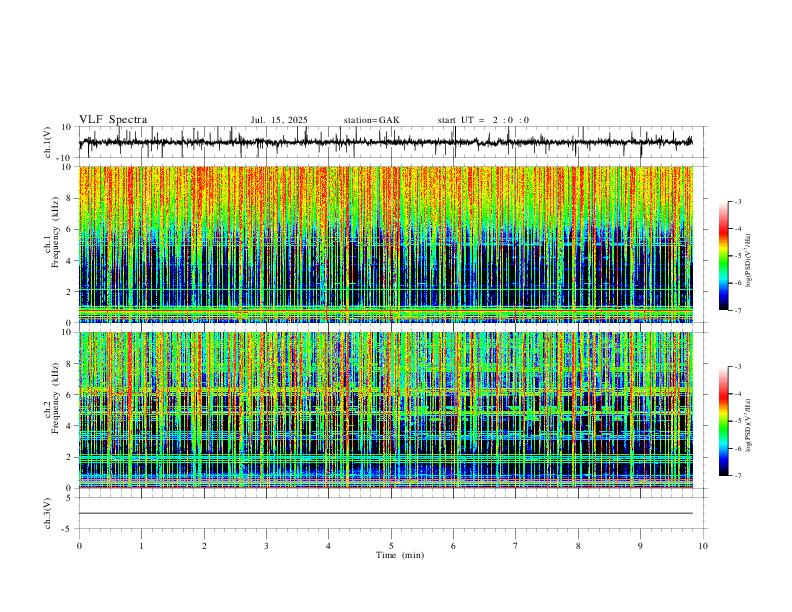Click time axis tick label '10'
This screenshot has height=612, width=792.
(703, 546)
